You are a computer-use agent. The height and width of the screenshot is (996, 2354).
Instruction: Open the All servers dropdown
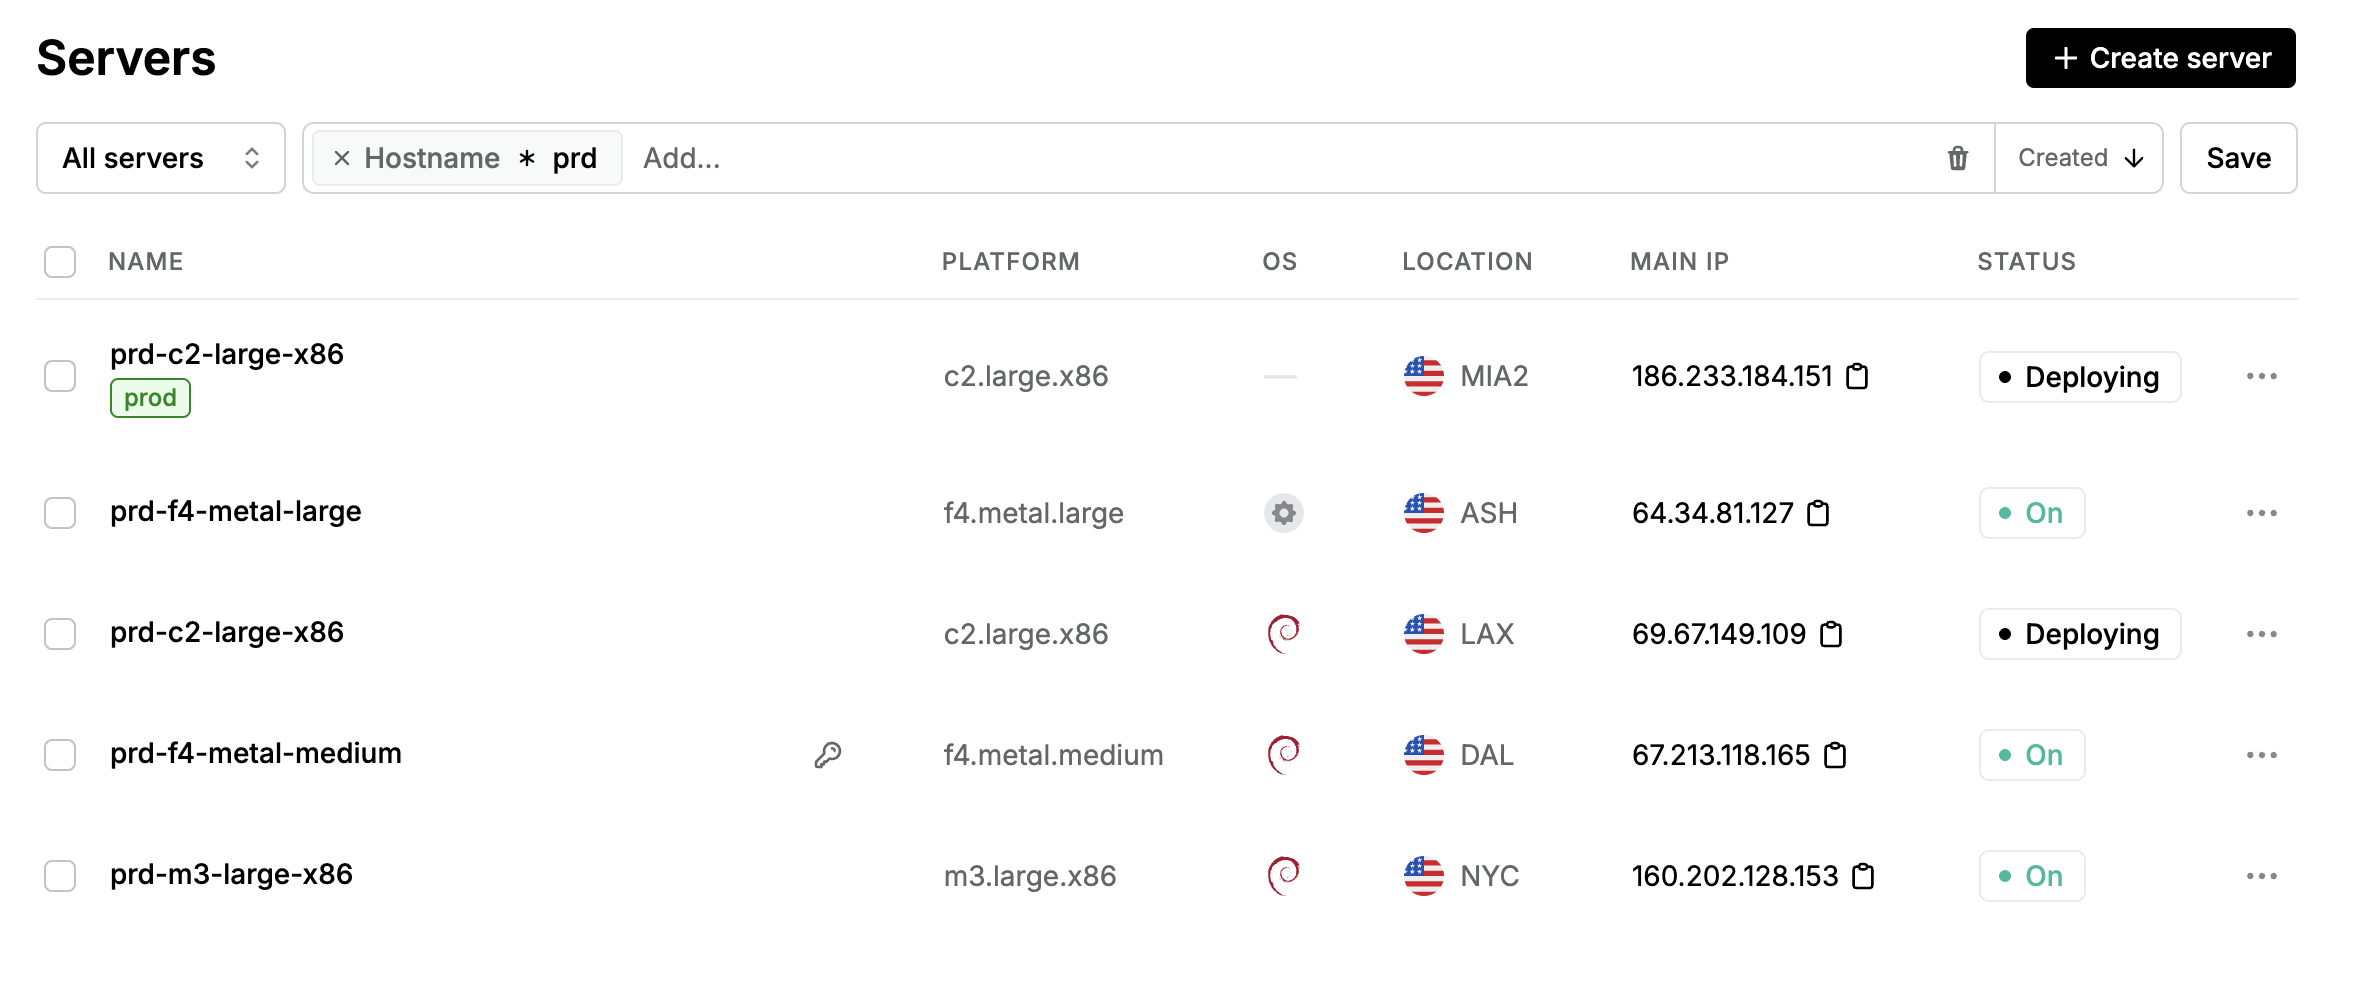click(x=161, y=158)
